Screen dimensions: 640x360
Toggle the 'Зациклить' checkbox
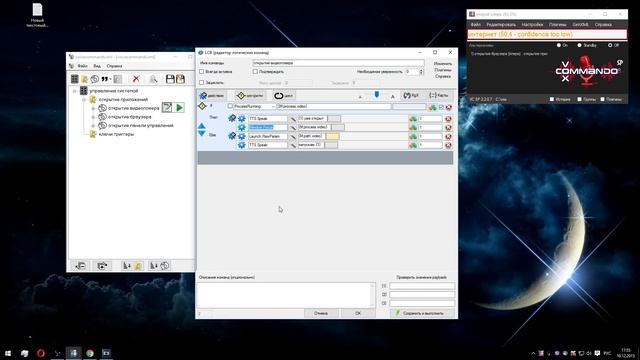point(202,82)
